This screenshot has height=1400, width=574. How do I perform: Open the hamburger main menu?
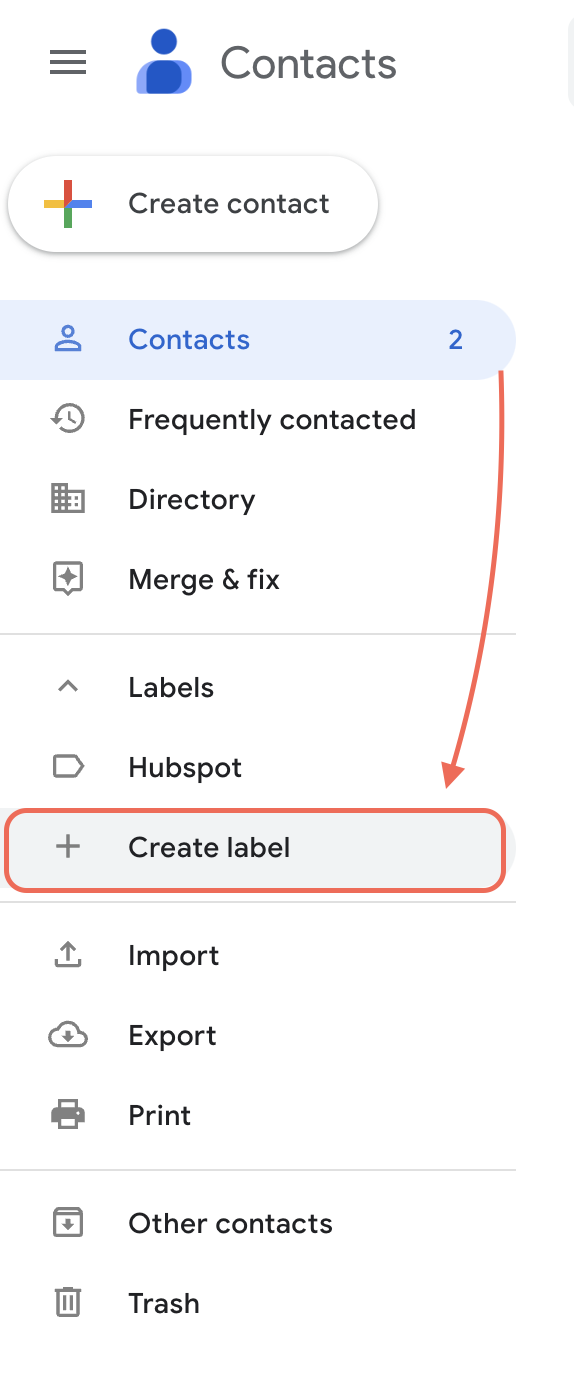(x=68, y=64)
